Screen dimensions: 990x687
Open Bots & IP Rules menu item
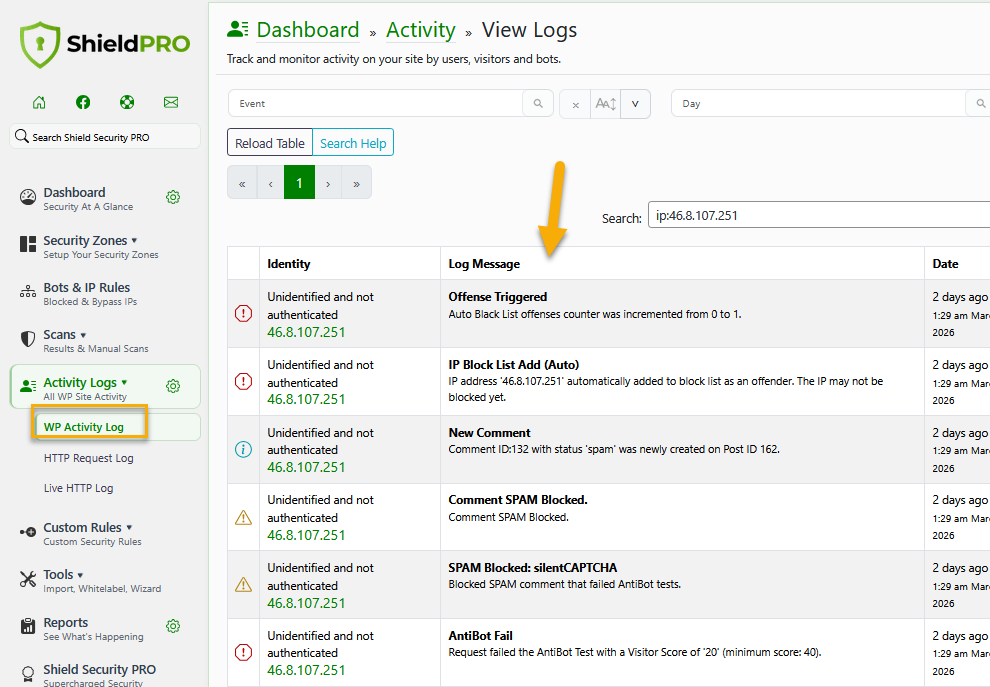90,293
